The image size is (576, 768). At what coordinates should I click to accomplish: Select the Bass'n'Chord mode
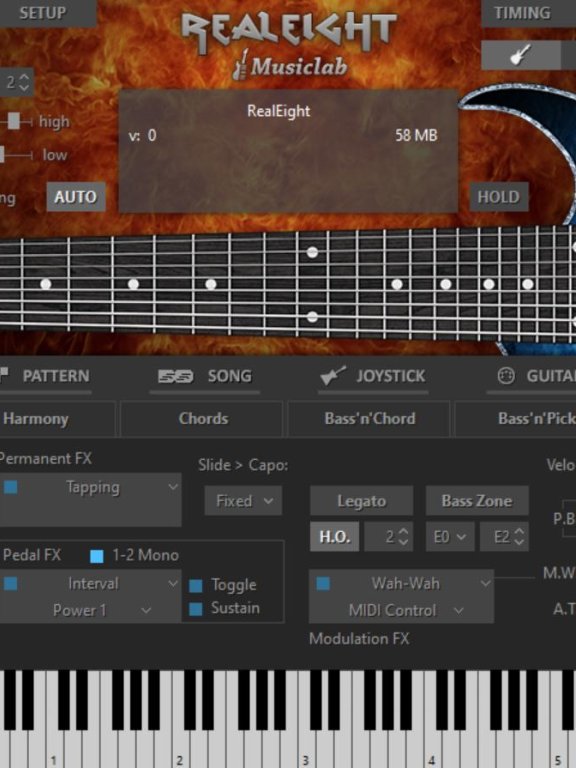click(x=369, y=419)
